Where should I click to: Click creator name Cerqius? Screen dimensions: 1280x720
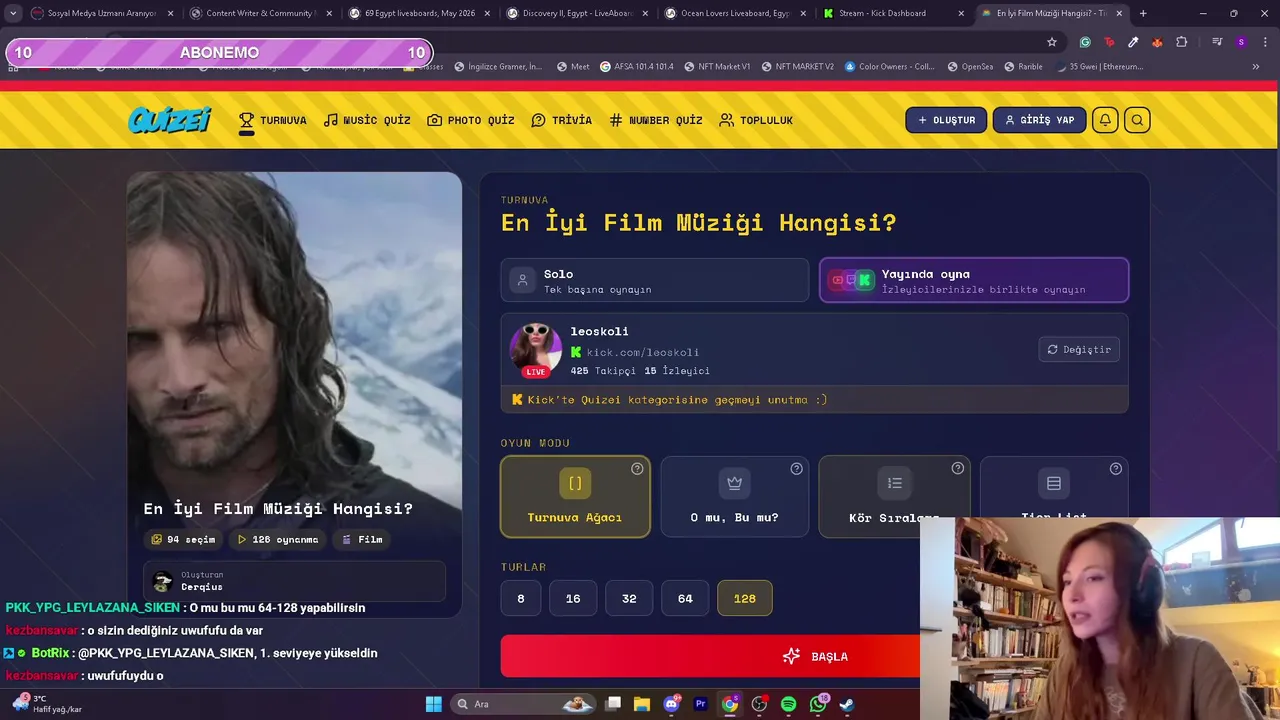point(202,587)
